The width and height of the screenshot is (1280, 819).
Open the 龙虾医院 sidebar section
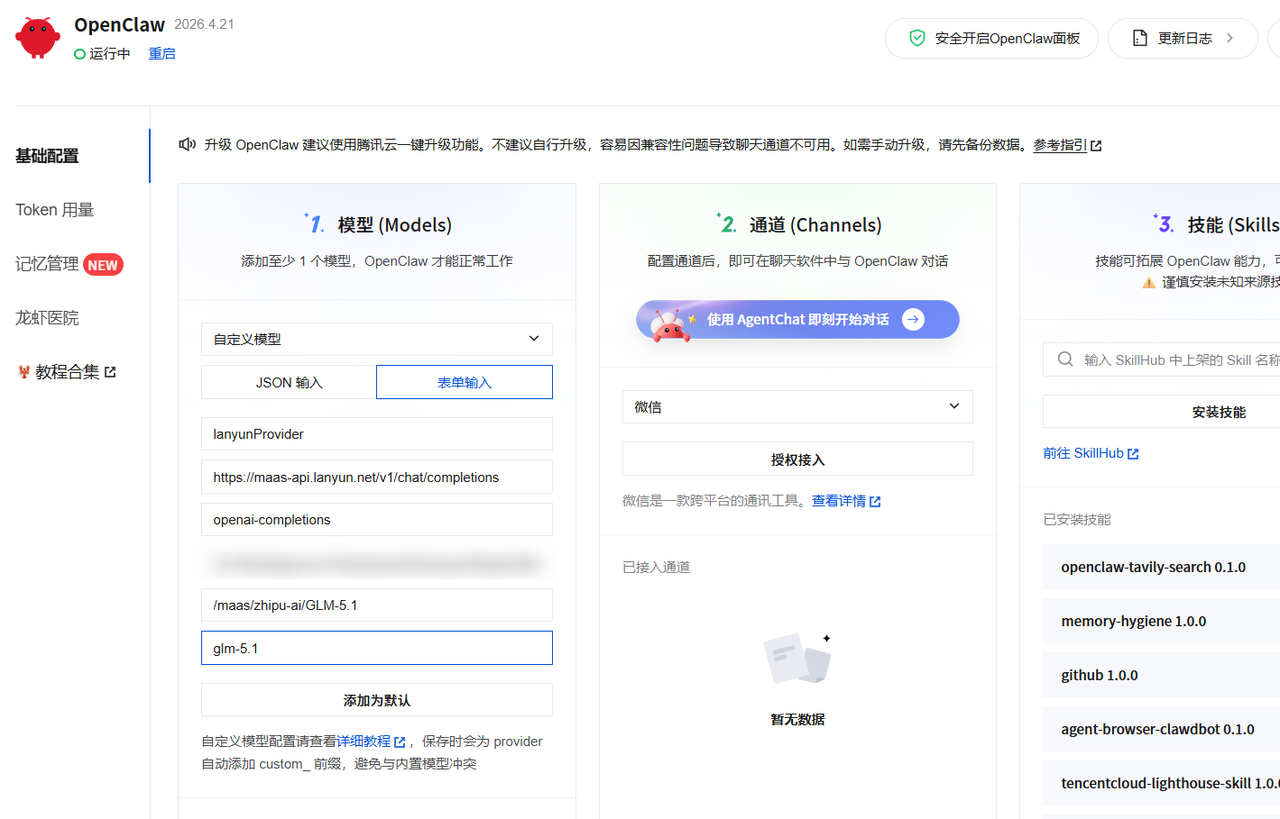[47, 318]
